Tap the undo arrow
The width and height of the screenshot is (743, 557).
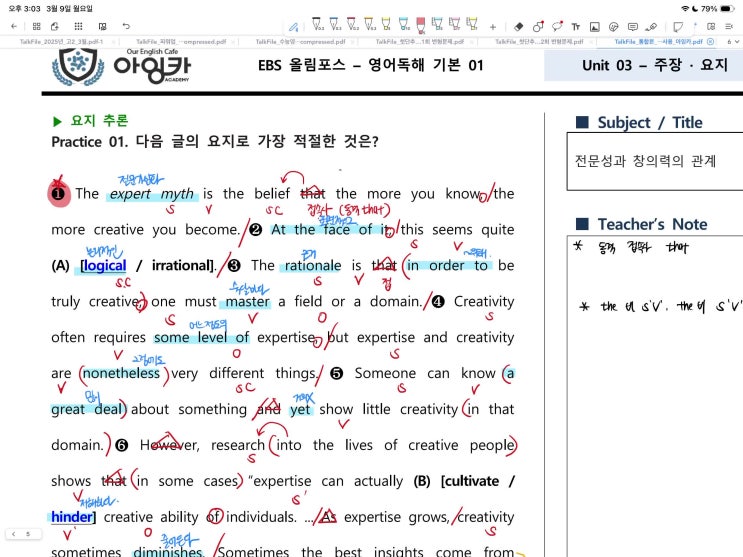(x=125, y=26)
